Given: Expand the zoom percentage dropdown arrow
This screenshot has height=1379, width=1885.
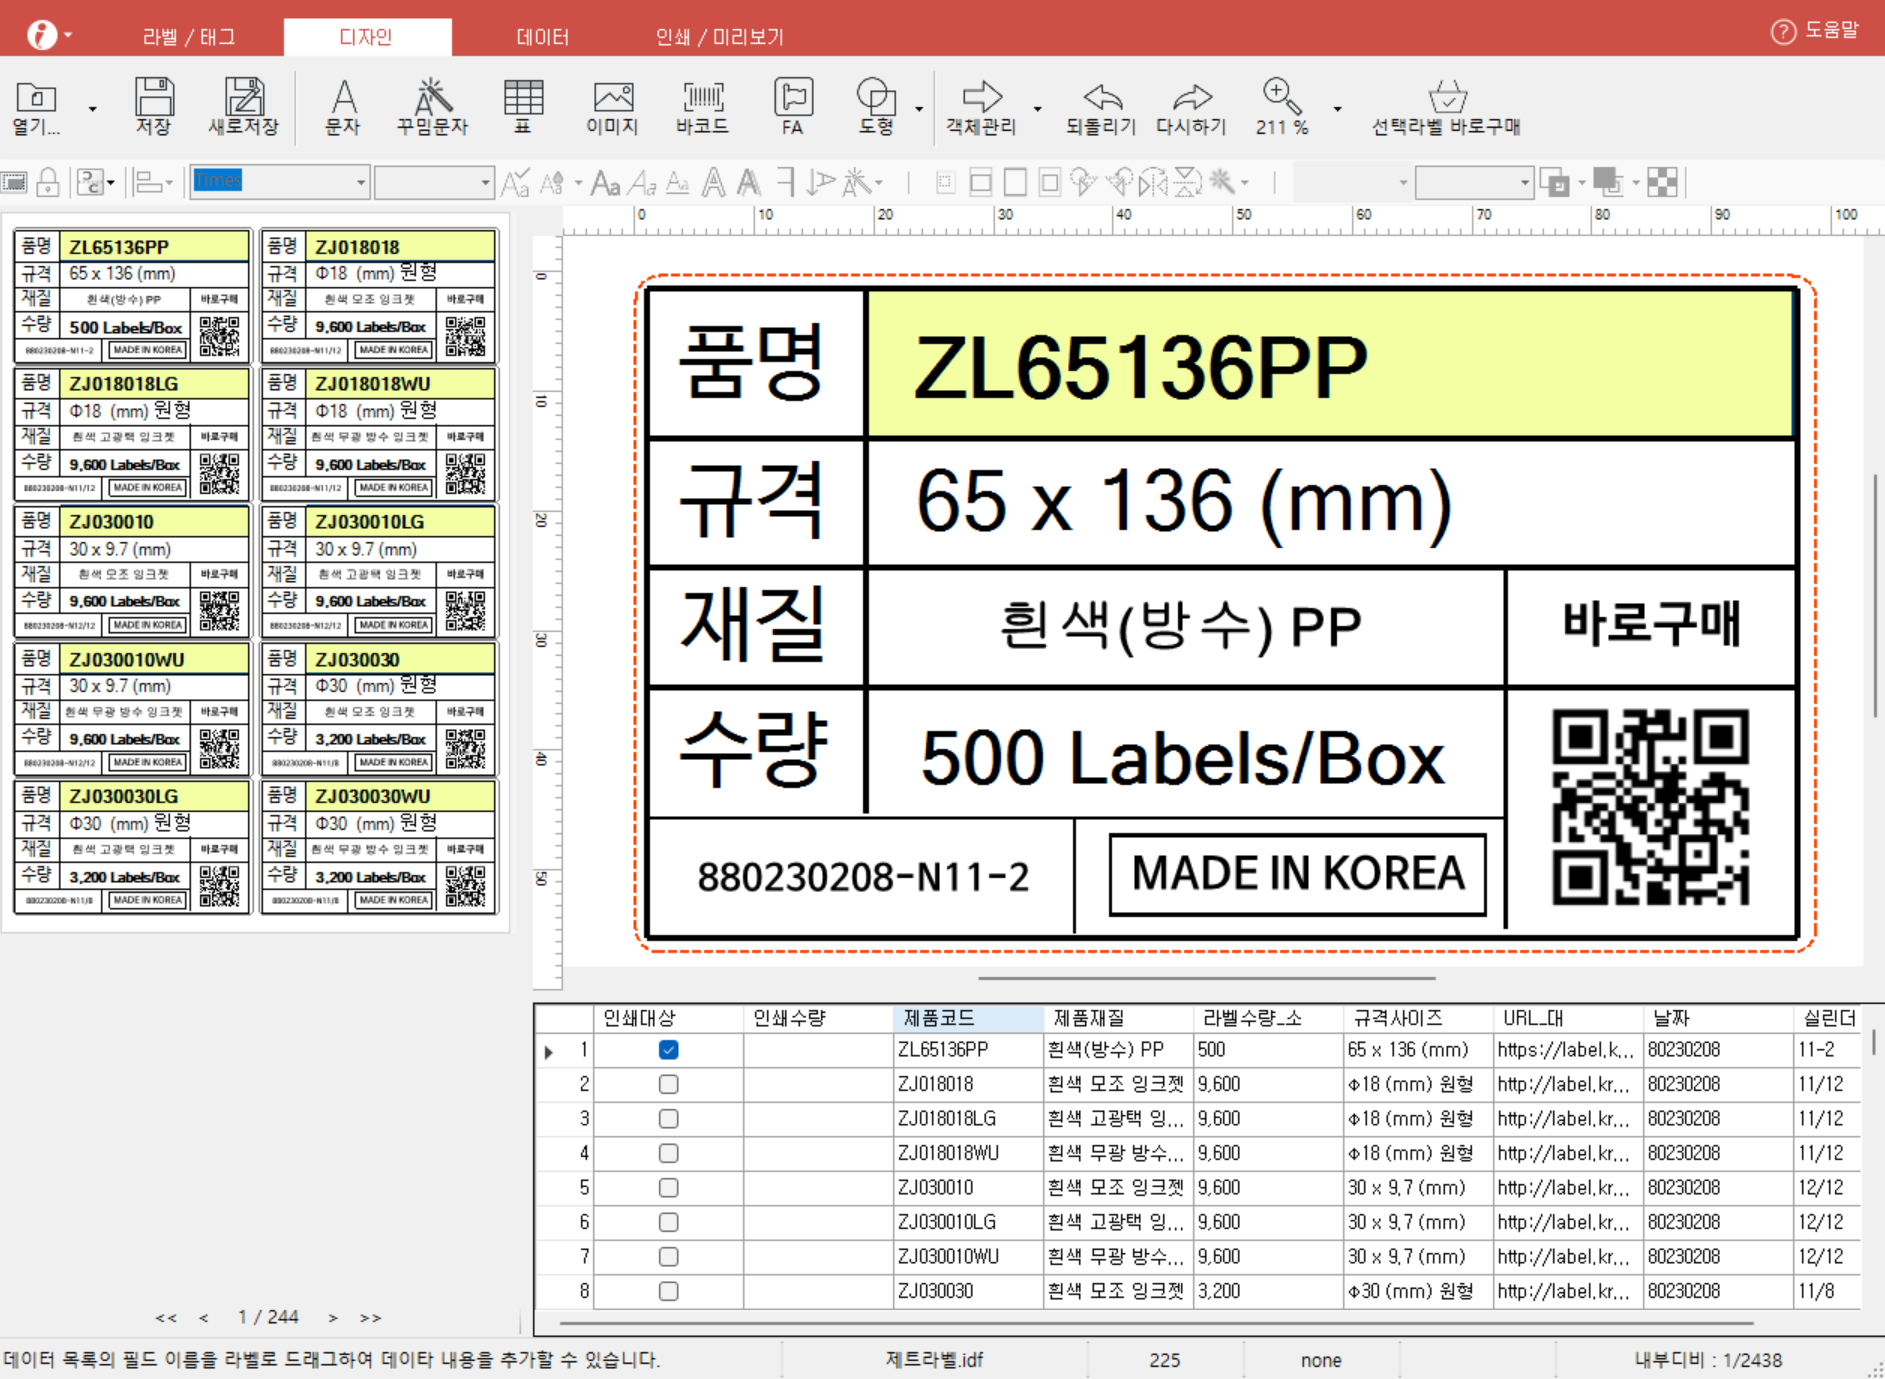Looking at the screenshot, I should (x=1337, y=108).
